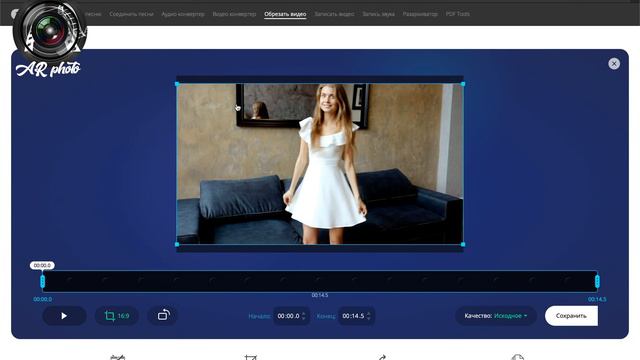Click the video preview frame
This screenshot has height=360, width=640.
coord(320,164)
